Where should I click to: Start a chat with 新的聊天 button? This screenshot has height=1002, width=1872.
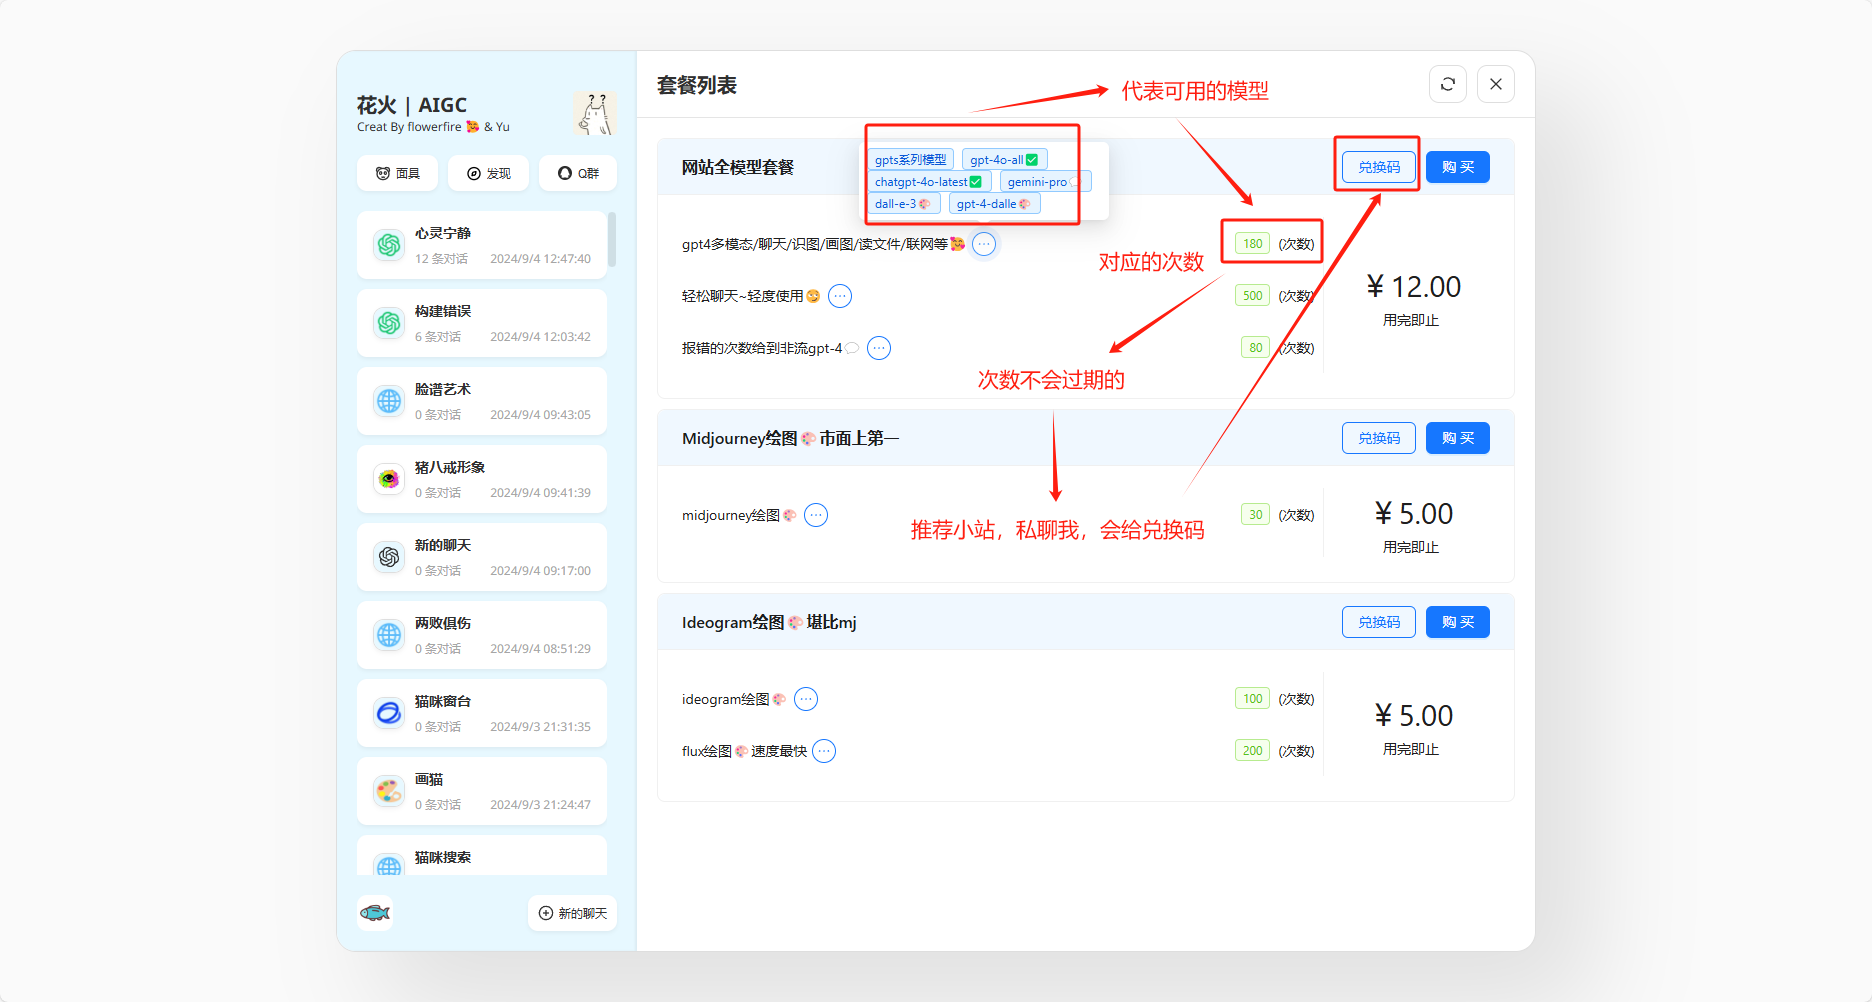tap(572, 913)
